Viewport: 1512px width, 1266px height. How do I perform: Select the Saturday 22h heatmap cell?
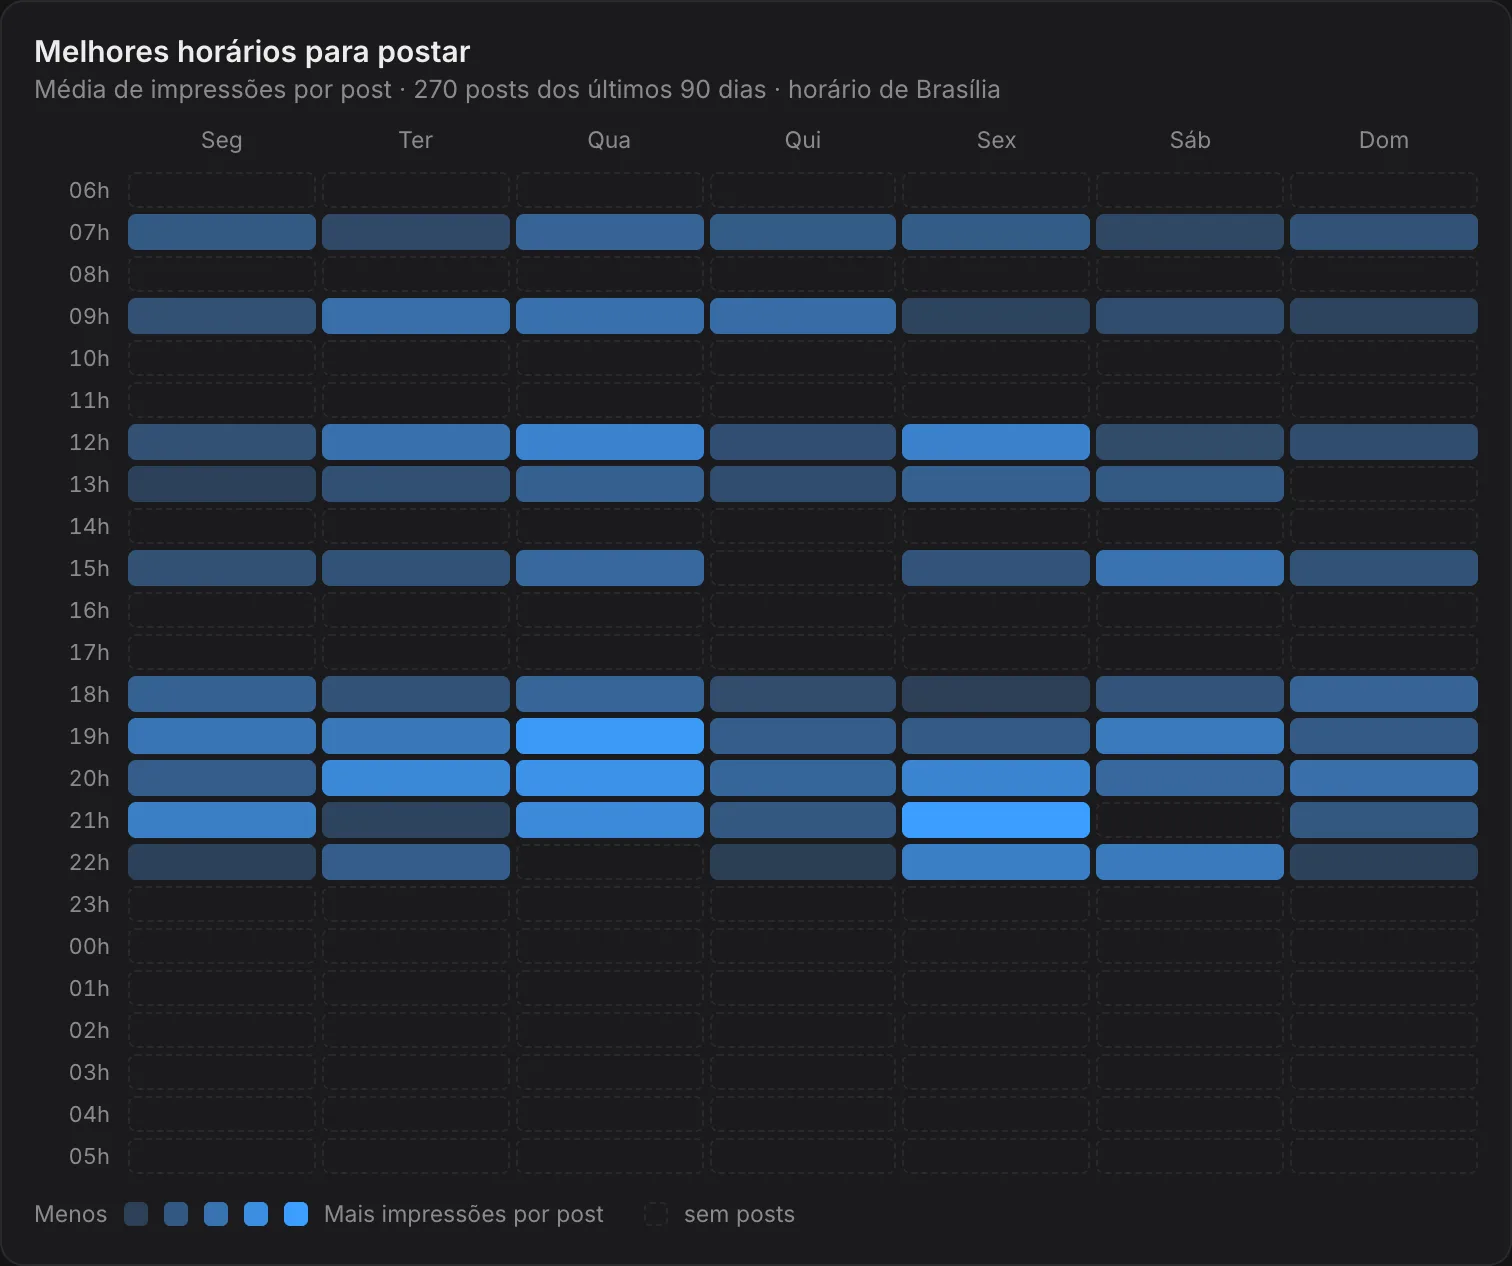[1190, 862]
